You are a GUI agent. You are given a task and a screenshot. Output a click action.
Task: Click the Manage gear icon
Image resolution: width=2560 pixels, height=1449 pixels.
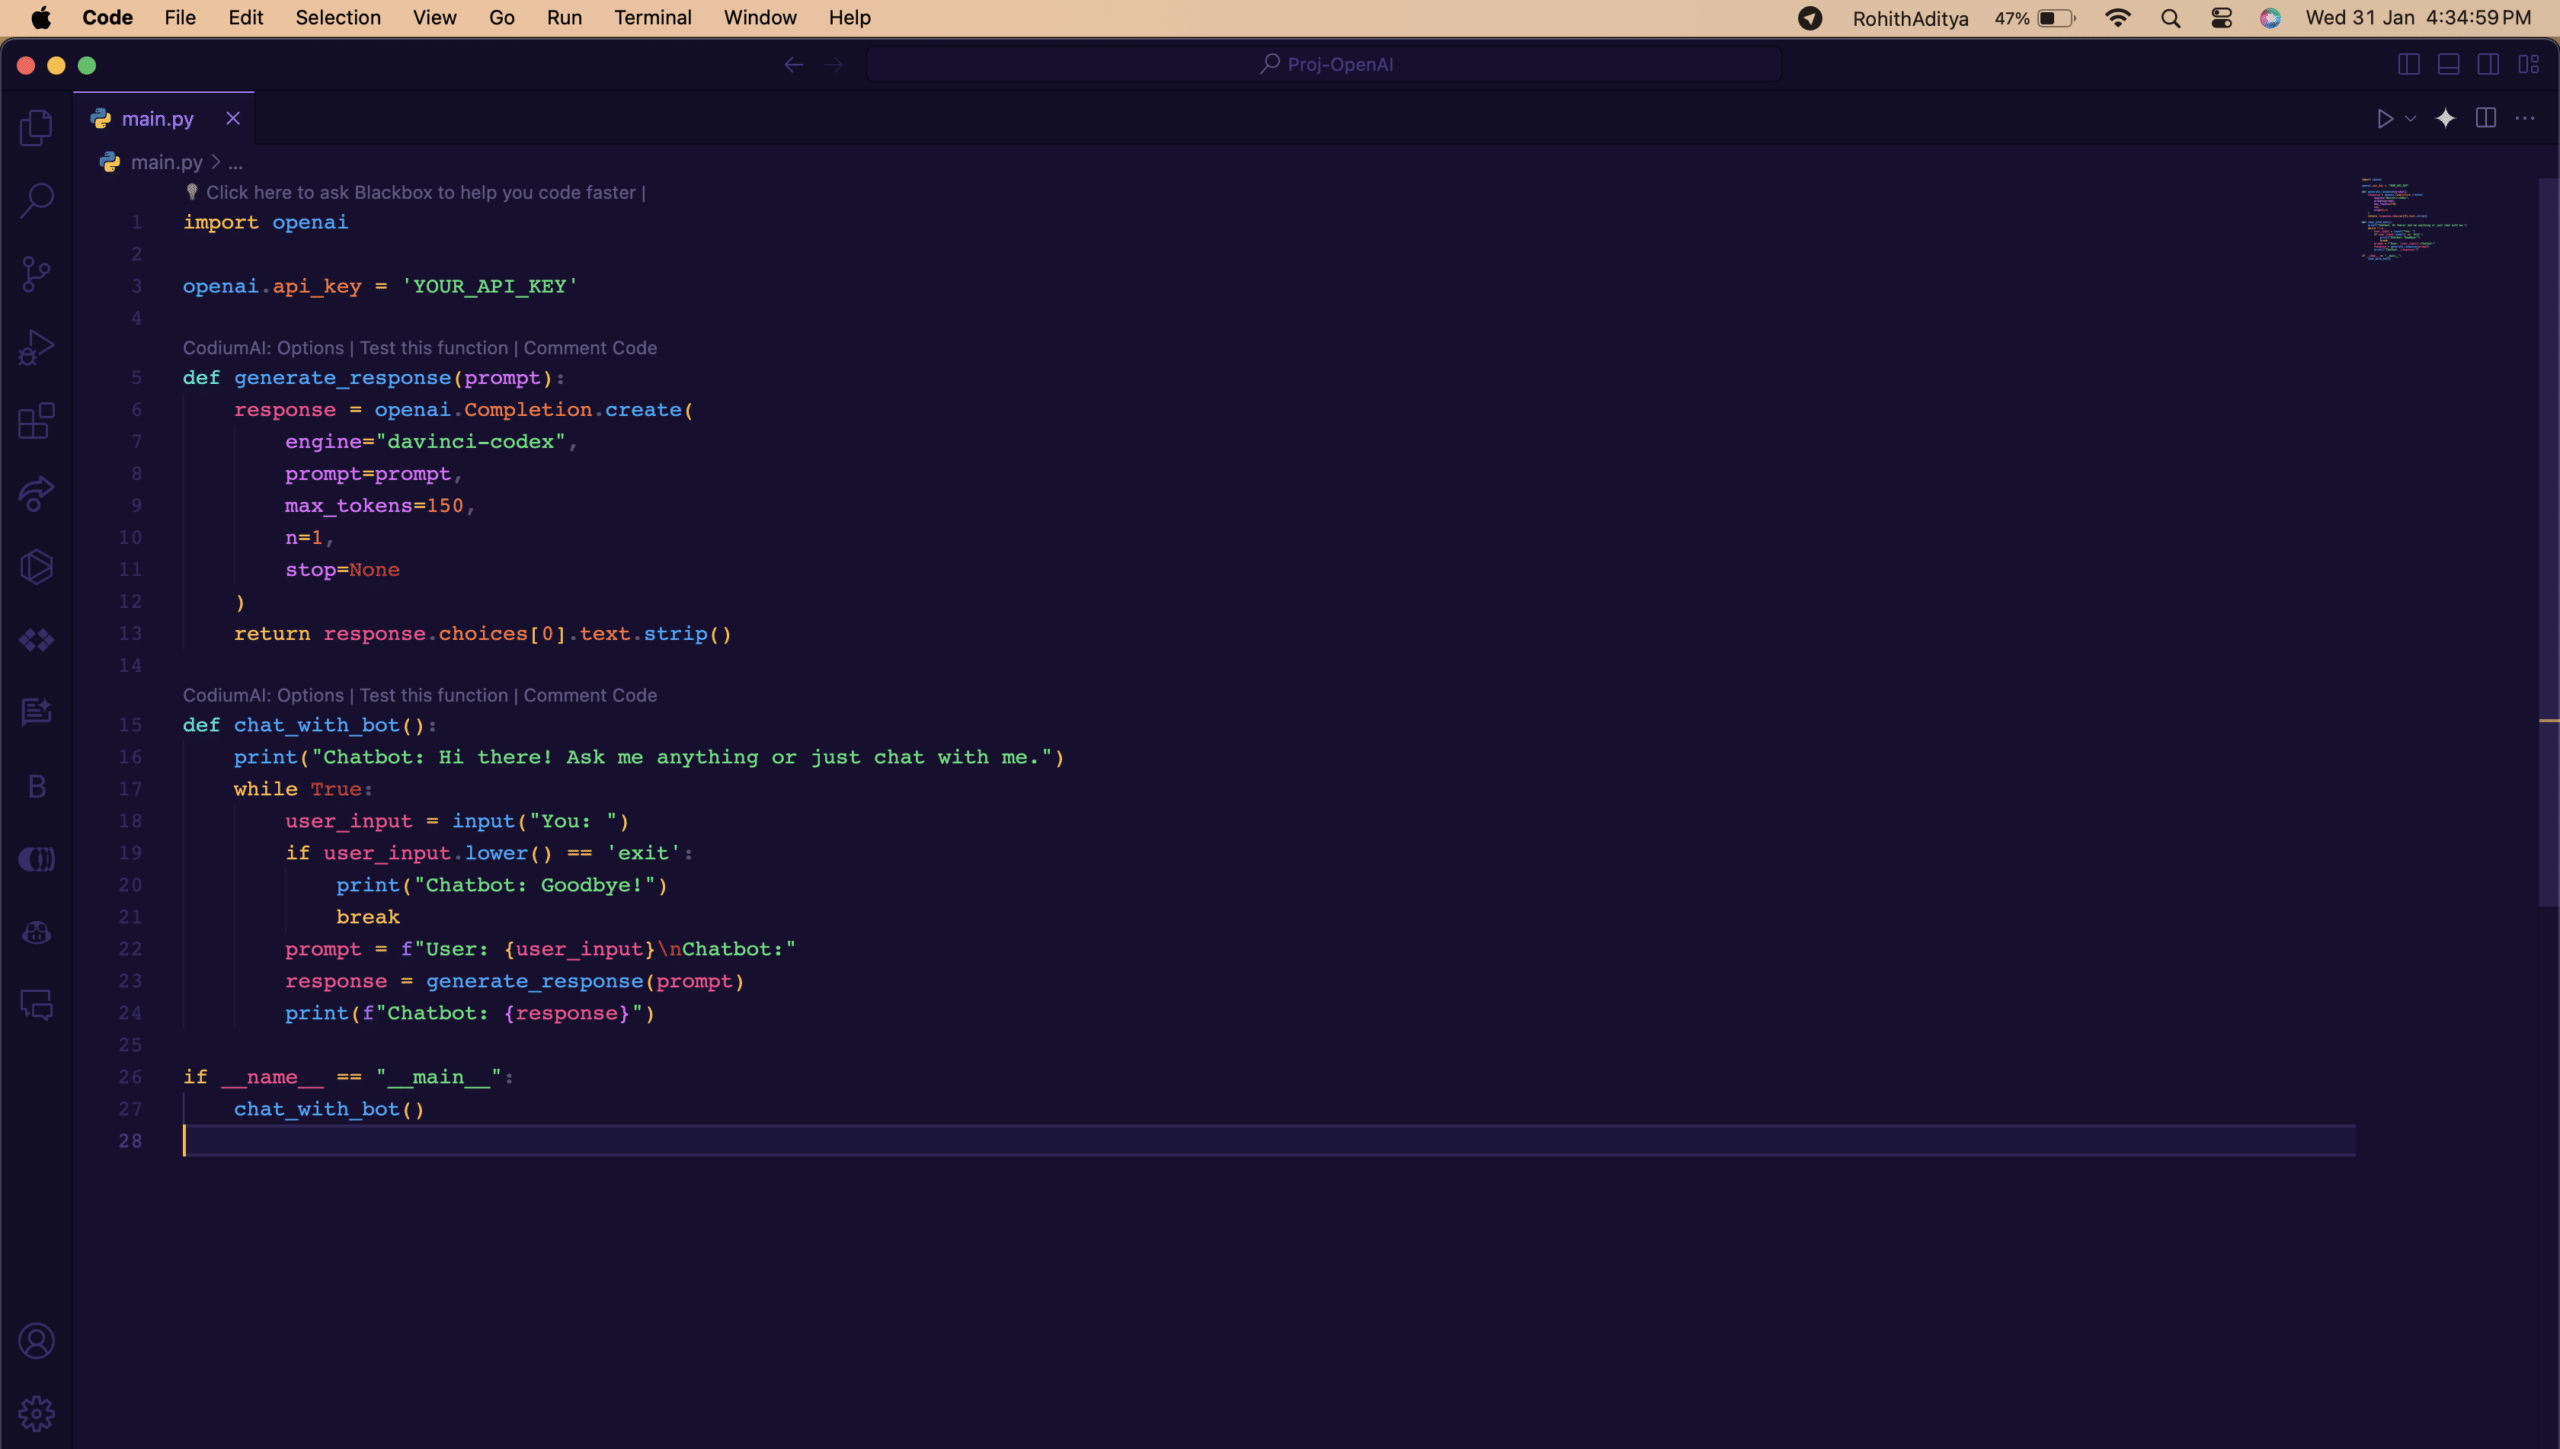37,1413
